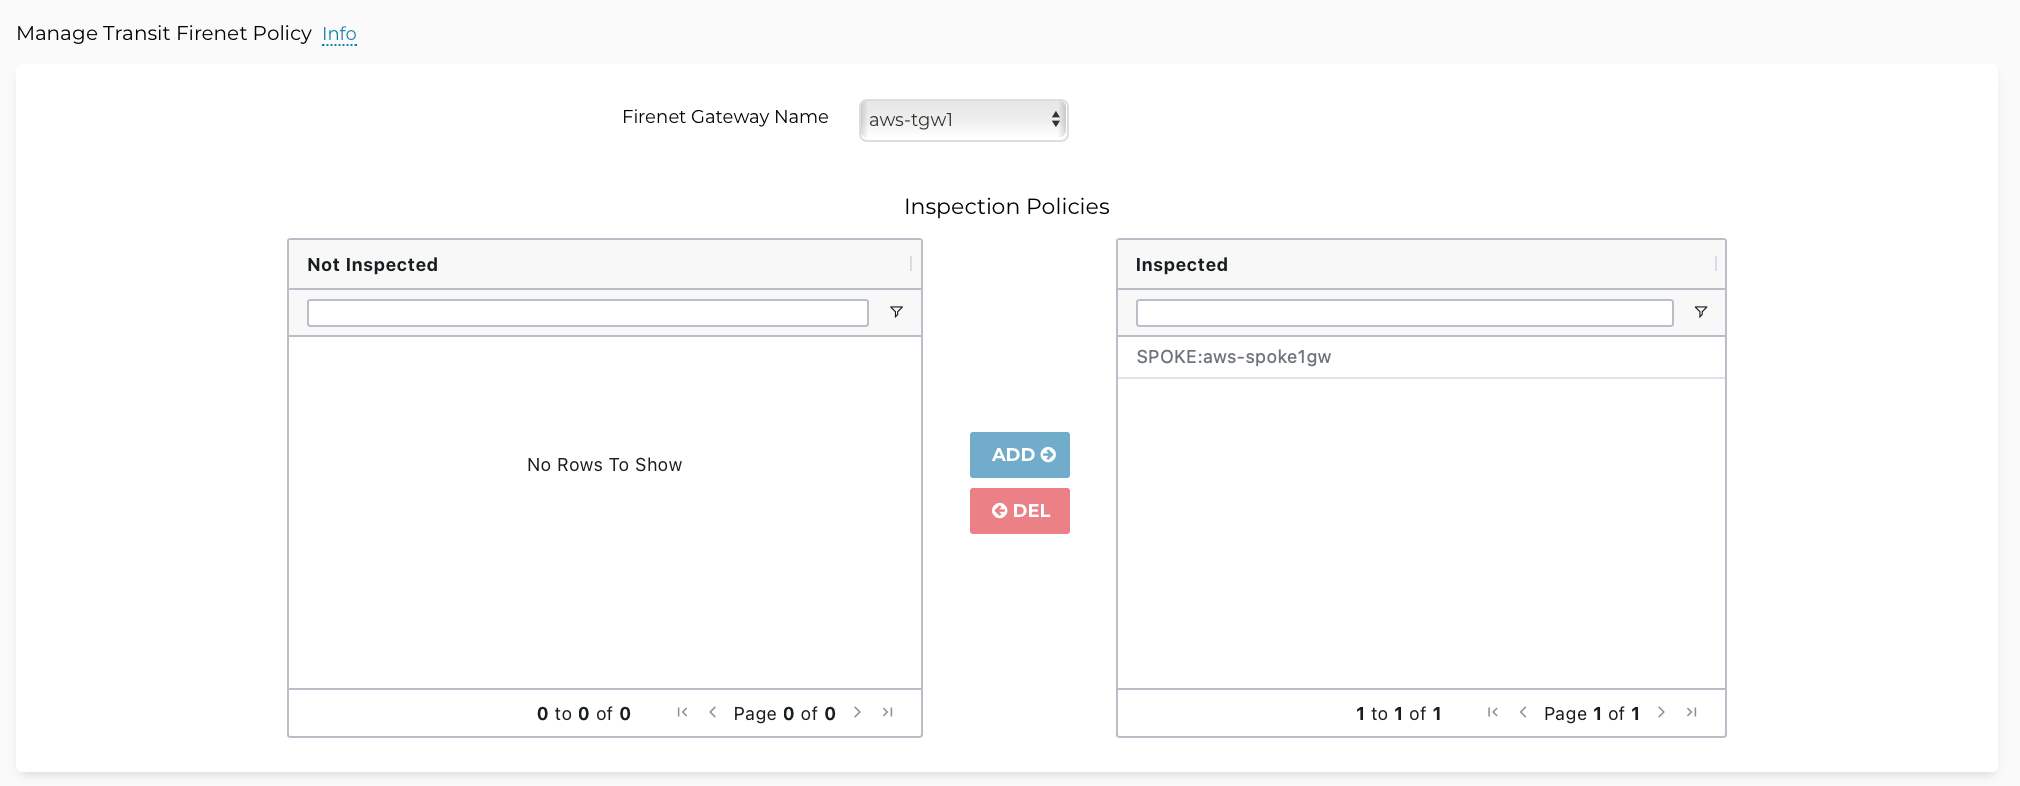Go to first page in Inspected list
Viewport: 2020px width, 786px height.
(x=1492, y=712)
